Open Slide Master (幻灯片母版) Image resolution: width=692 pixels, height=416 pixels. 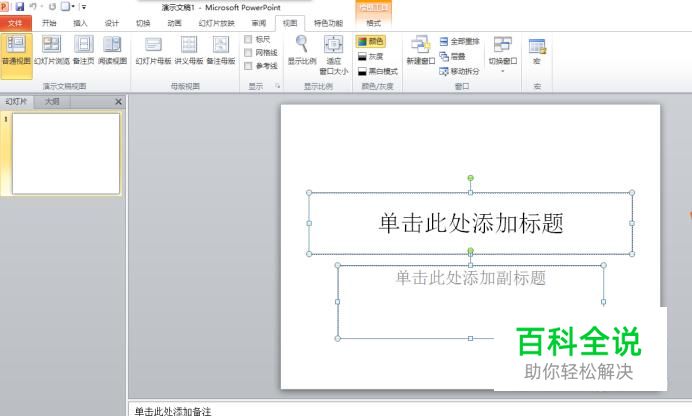click(153, 50)
